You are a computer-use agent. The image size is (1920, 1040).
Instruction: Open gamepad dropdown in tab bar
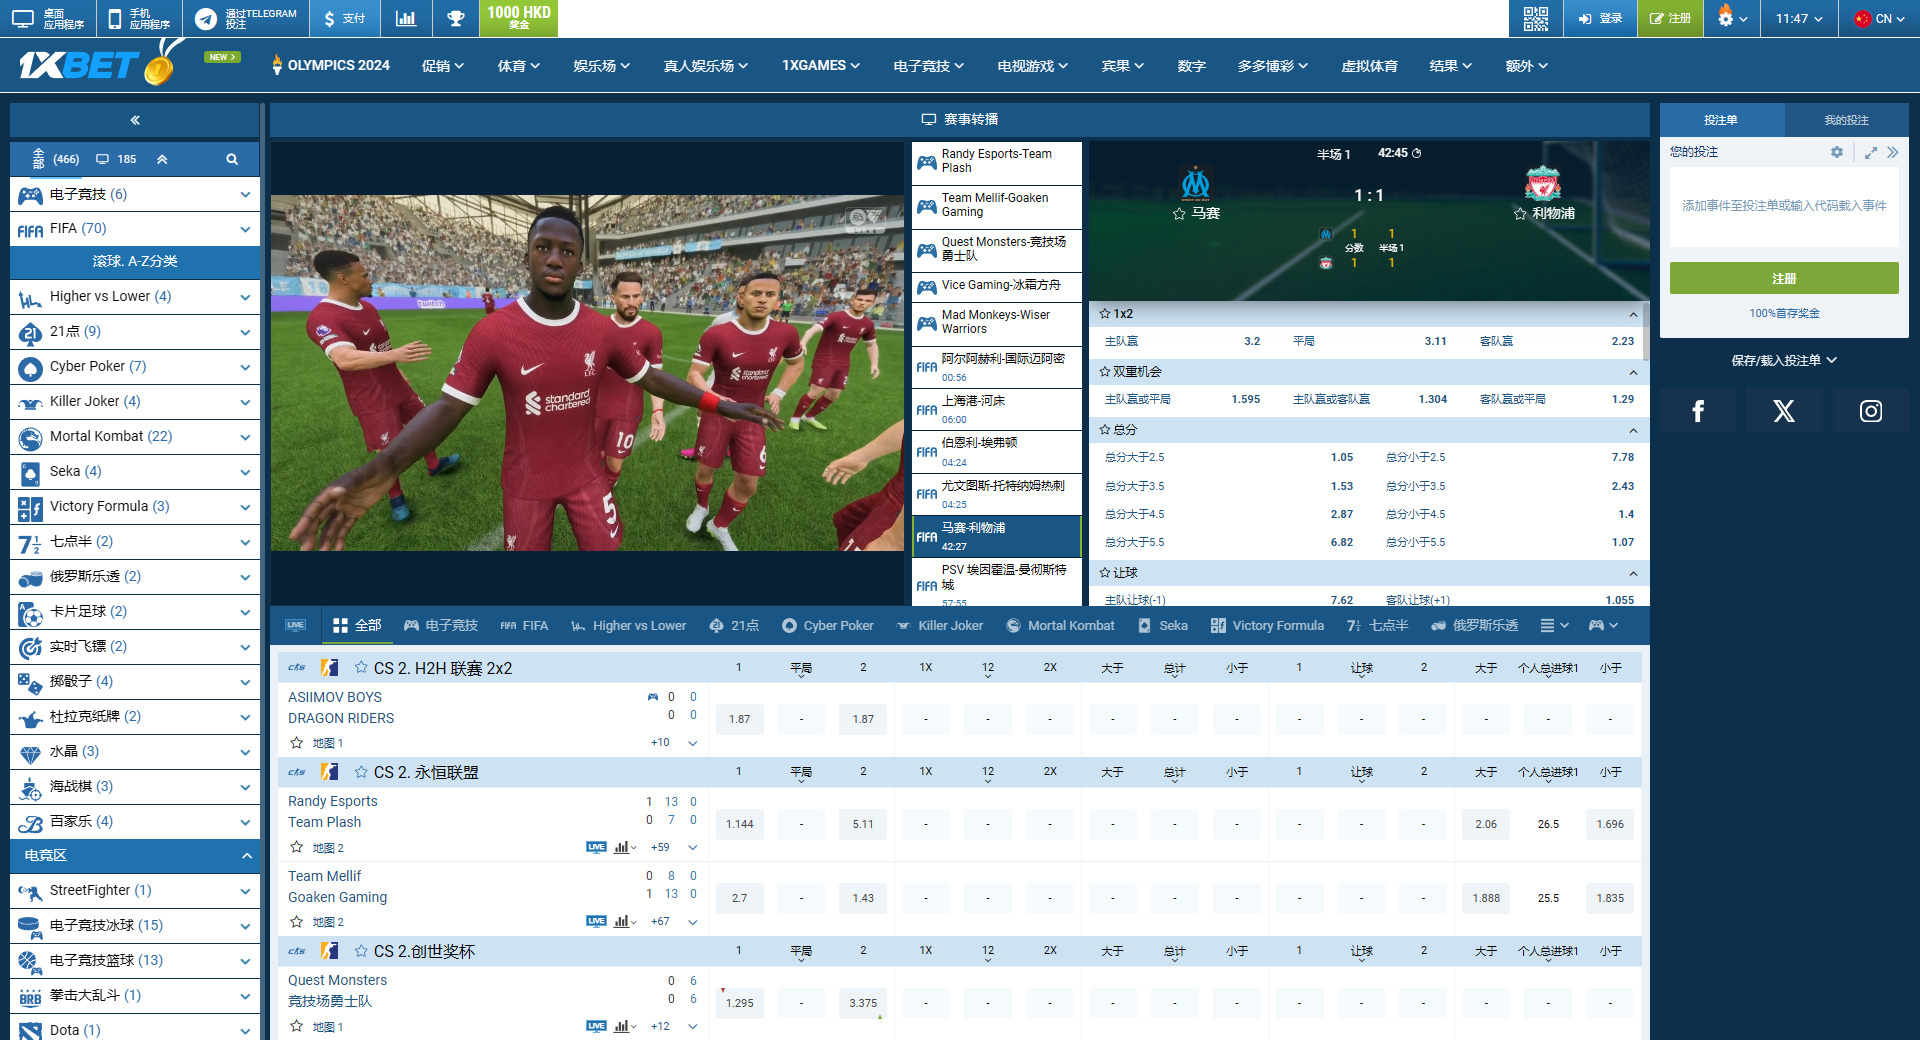pyautogui.click(x=1603, y=625)
